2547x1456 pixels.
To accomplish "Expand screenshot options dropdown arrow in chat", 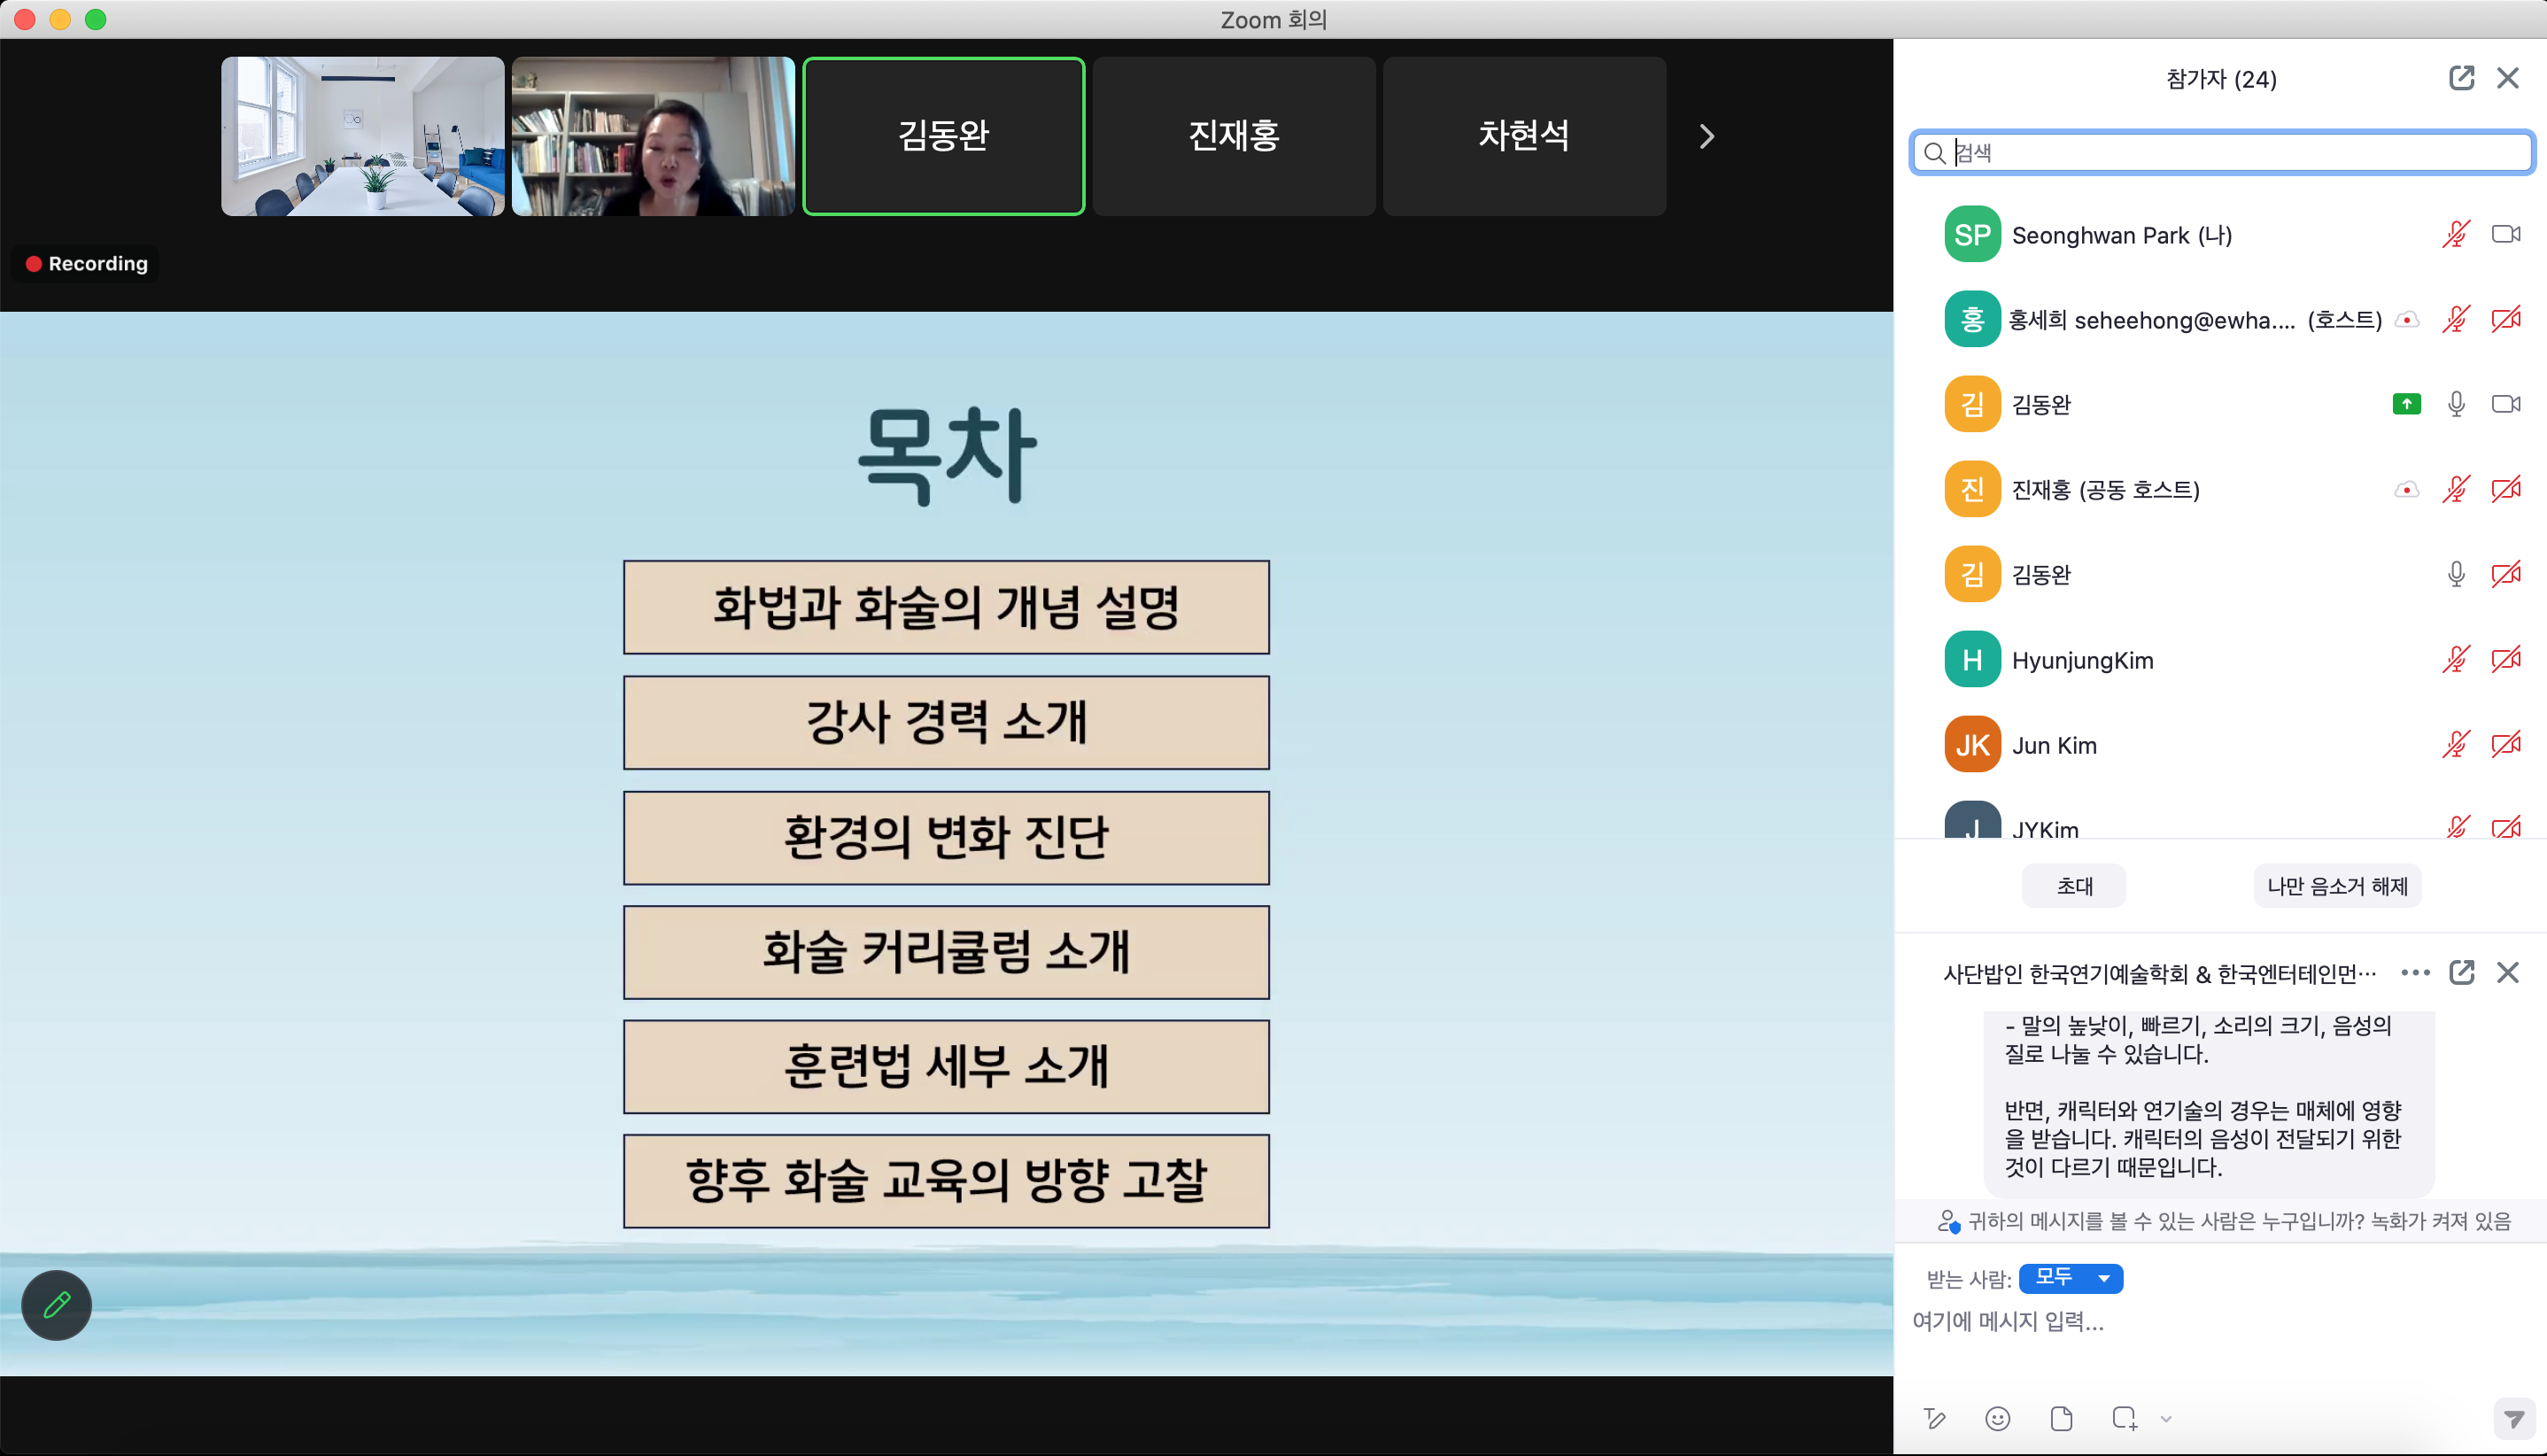I will (2166, 1418).
